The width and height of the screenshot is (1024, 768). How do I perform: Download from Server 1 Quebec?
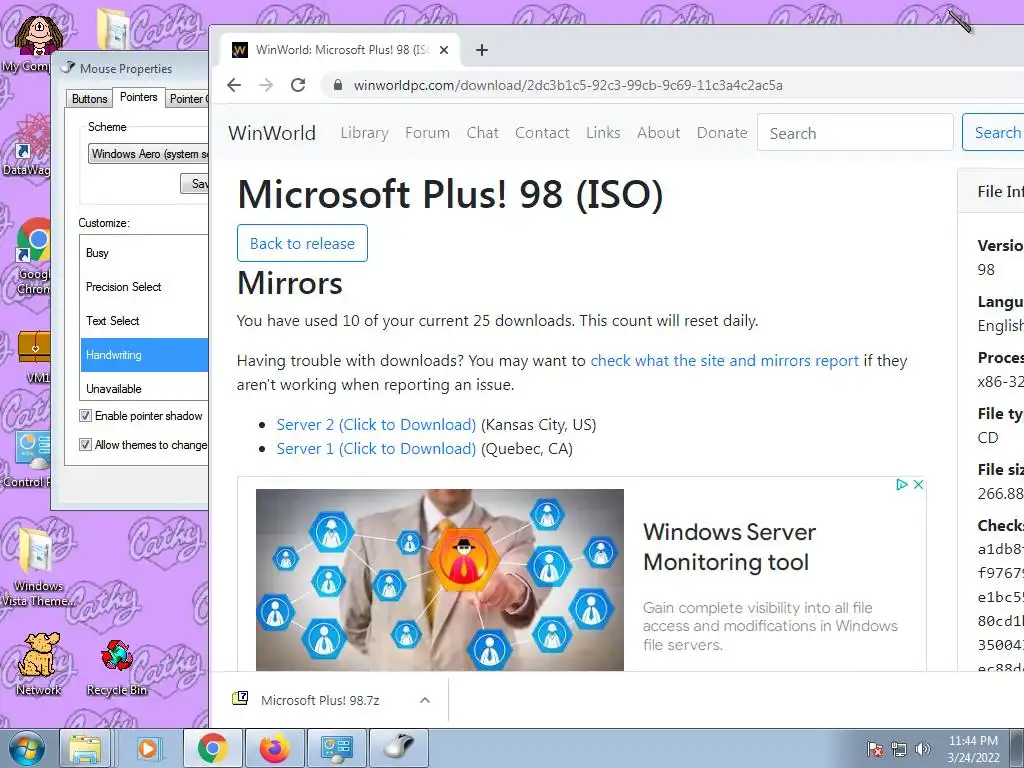coord(376,449)
